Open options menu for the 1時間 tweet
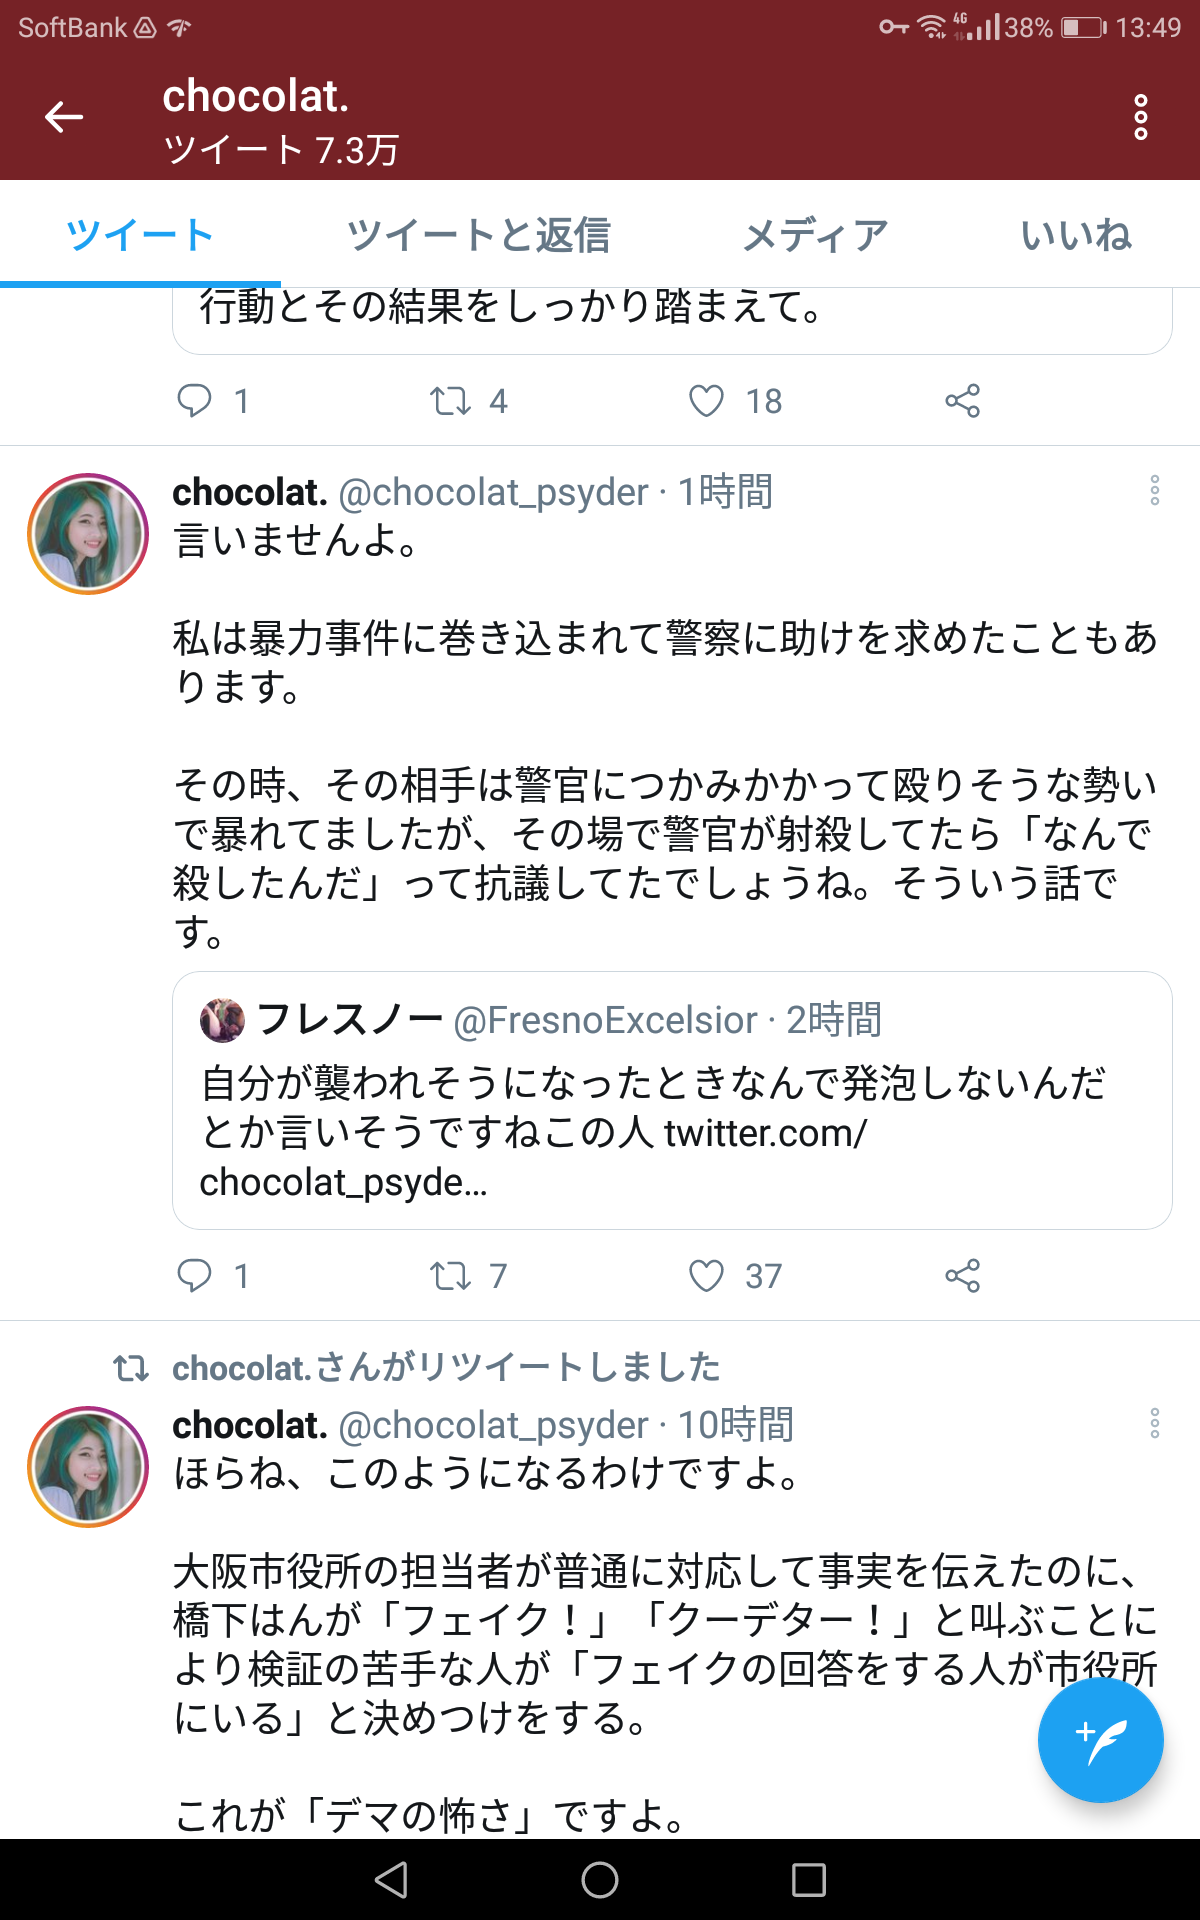 click(x=1154, y=490)
